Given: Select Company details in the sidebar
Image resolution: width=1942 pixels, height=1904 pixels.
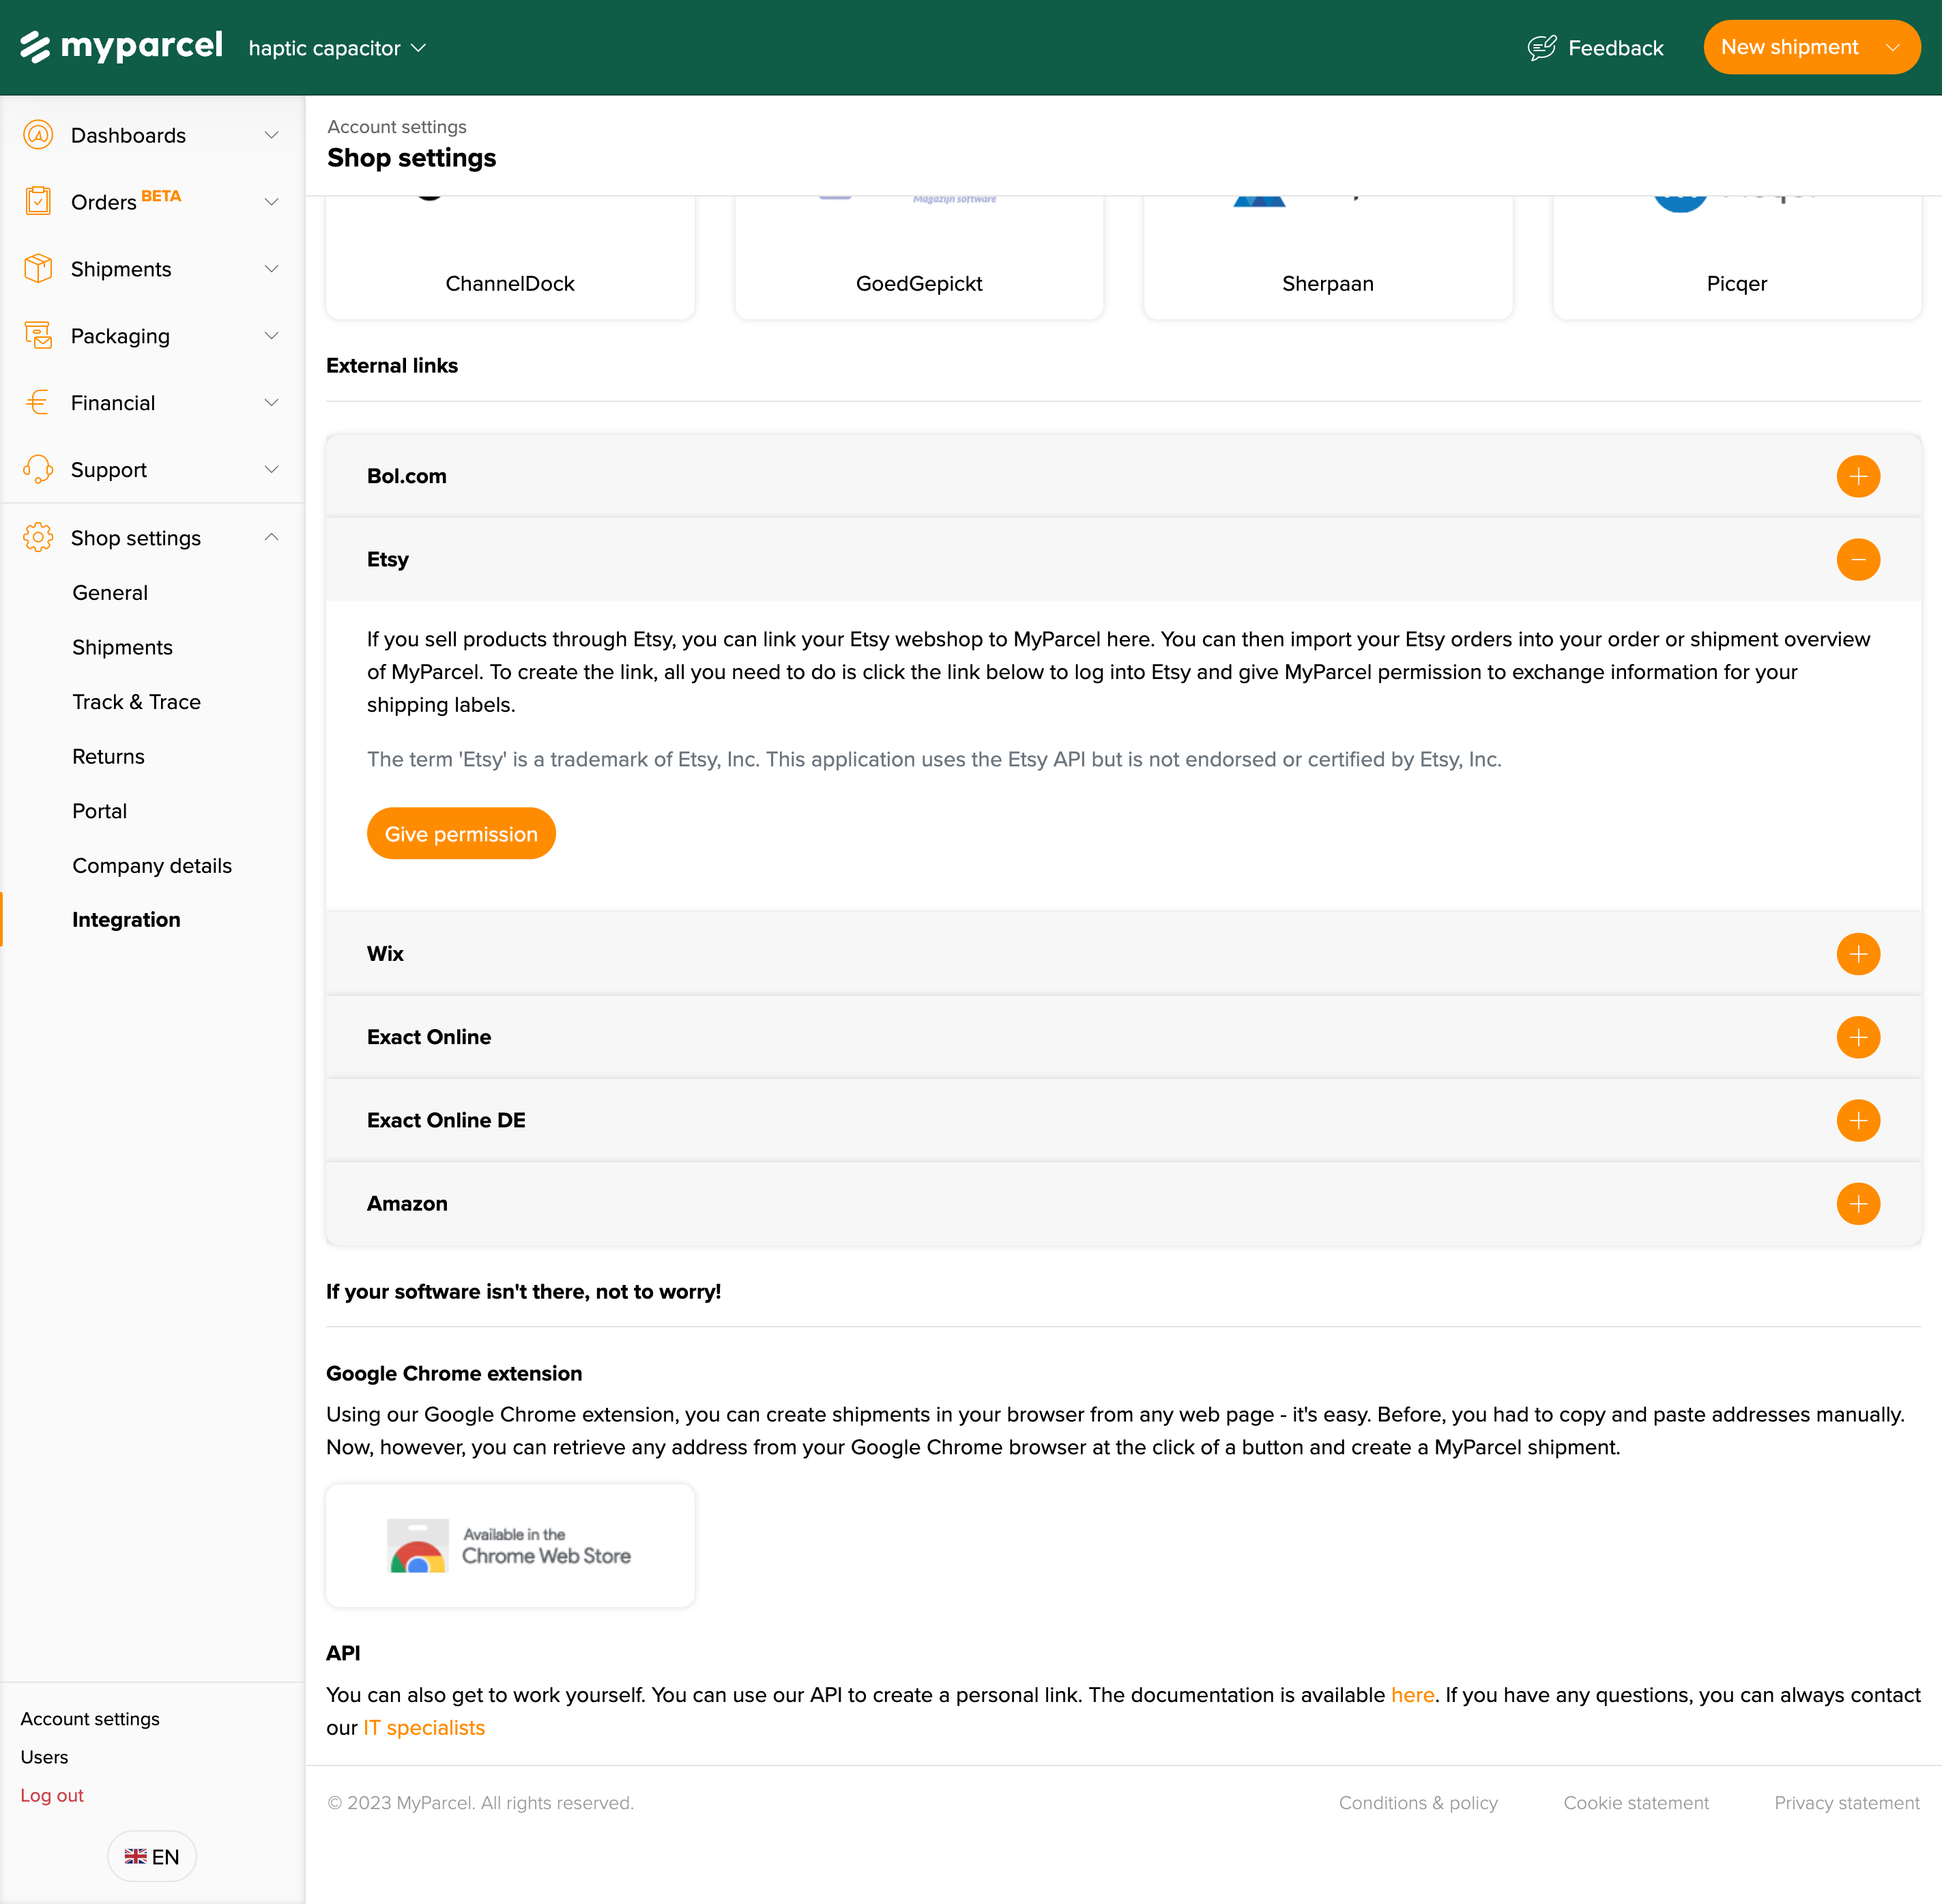Looking at the screenshot, I should [152, 866].
